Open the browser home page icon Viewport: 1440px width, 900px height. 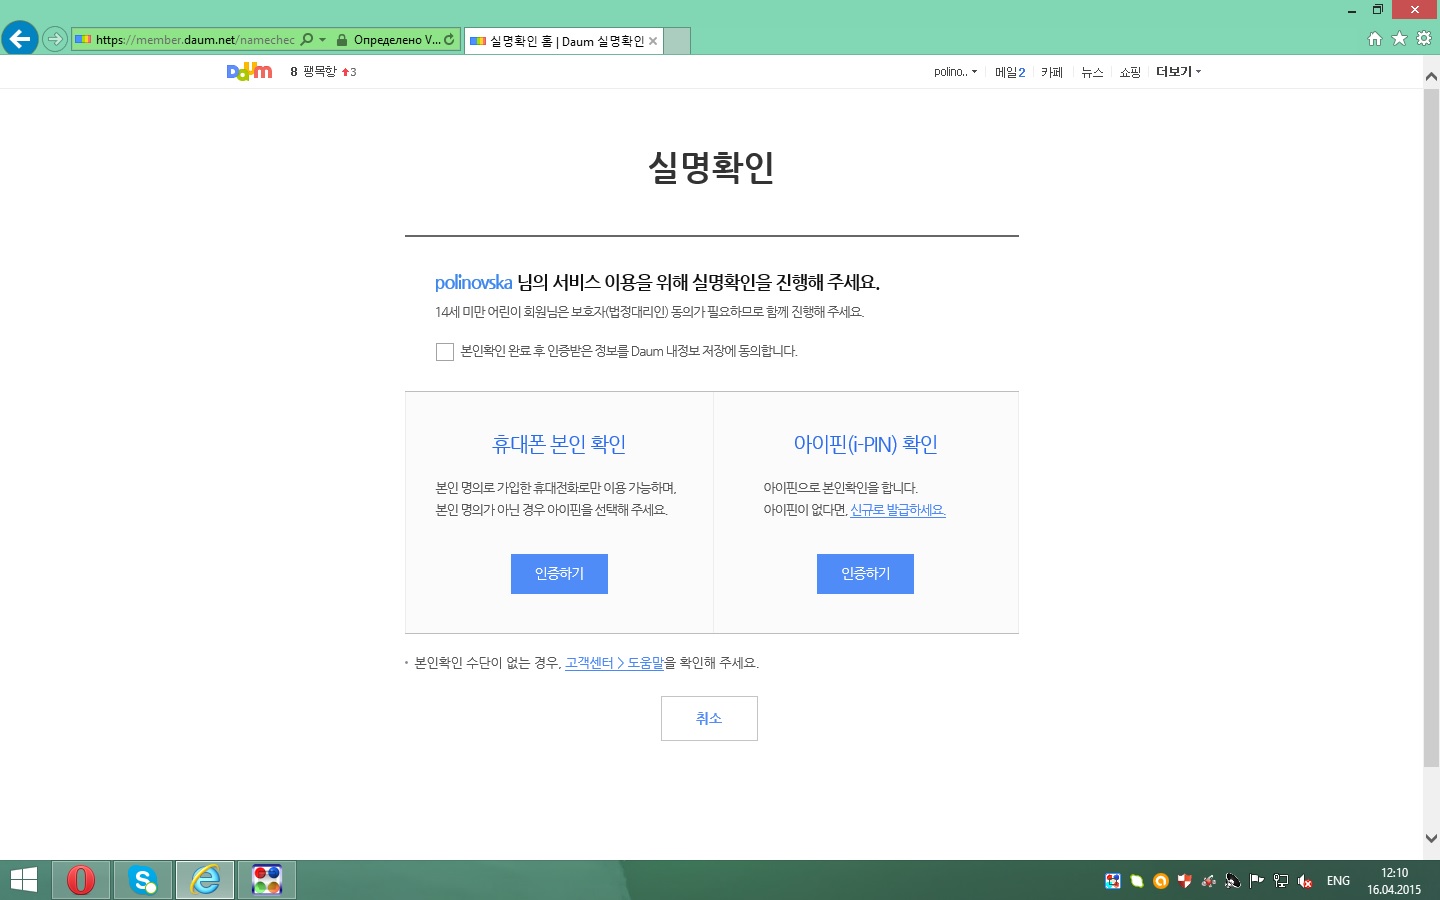point(1375,39)
